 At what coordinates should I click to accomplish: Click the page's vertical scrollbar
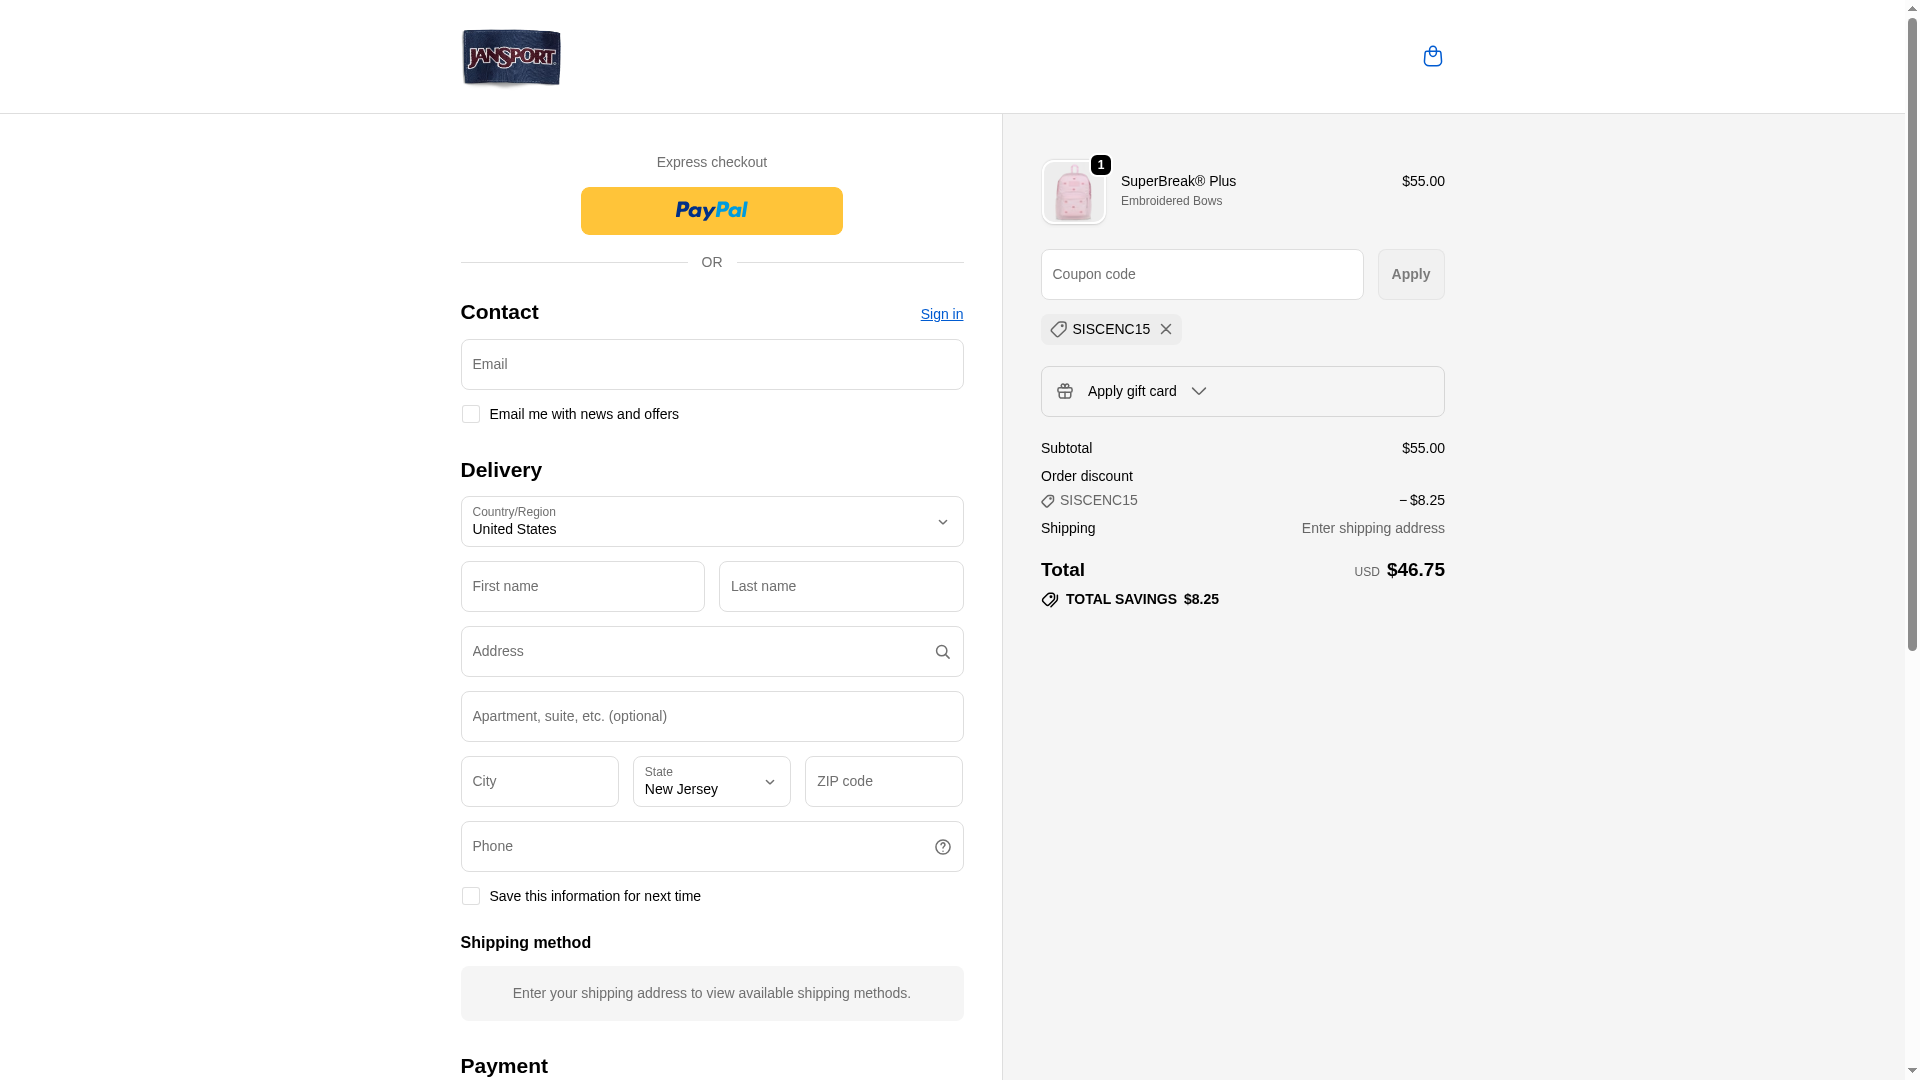coord(1912,400)
